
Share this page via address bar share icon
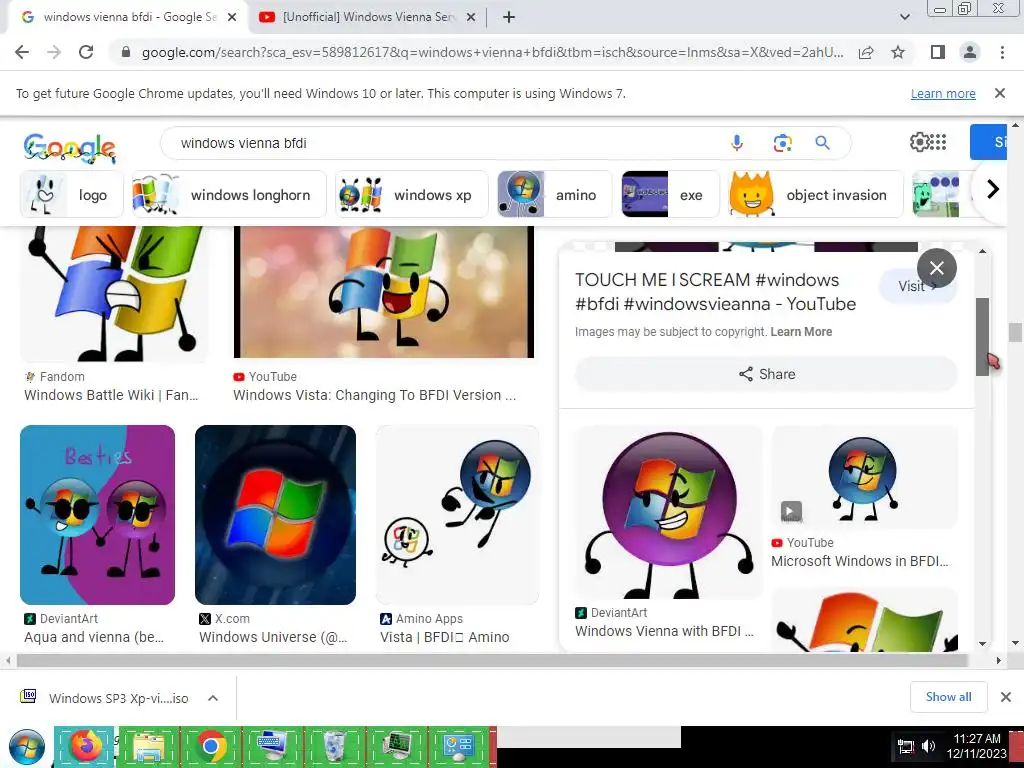tap(866, 52)
